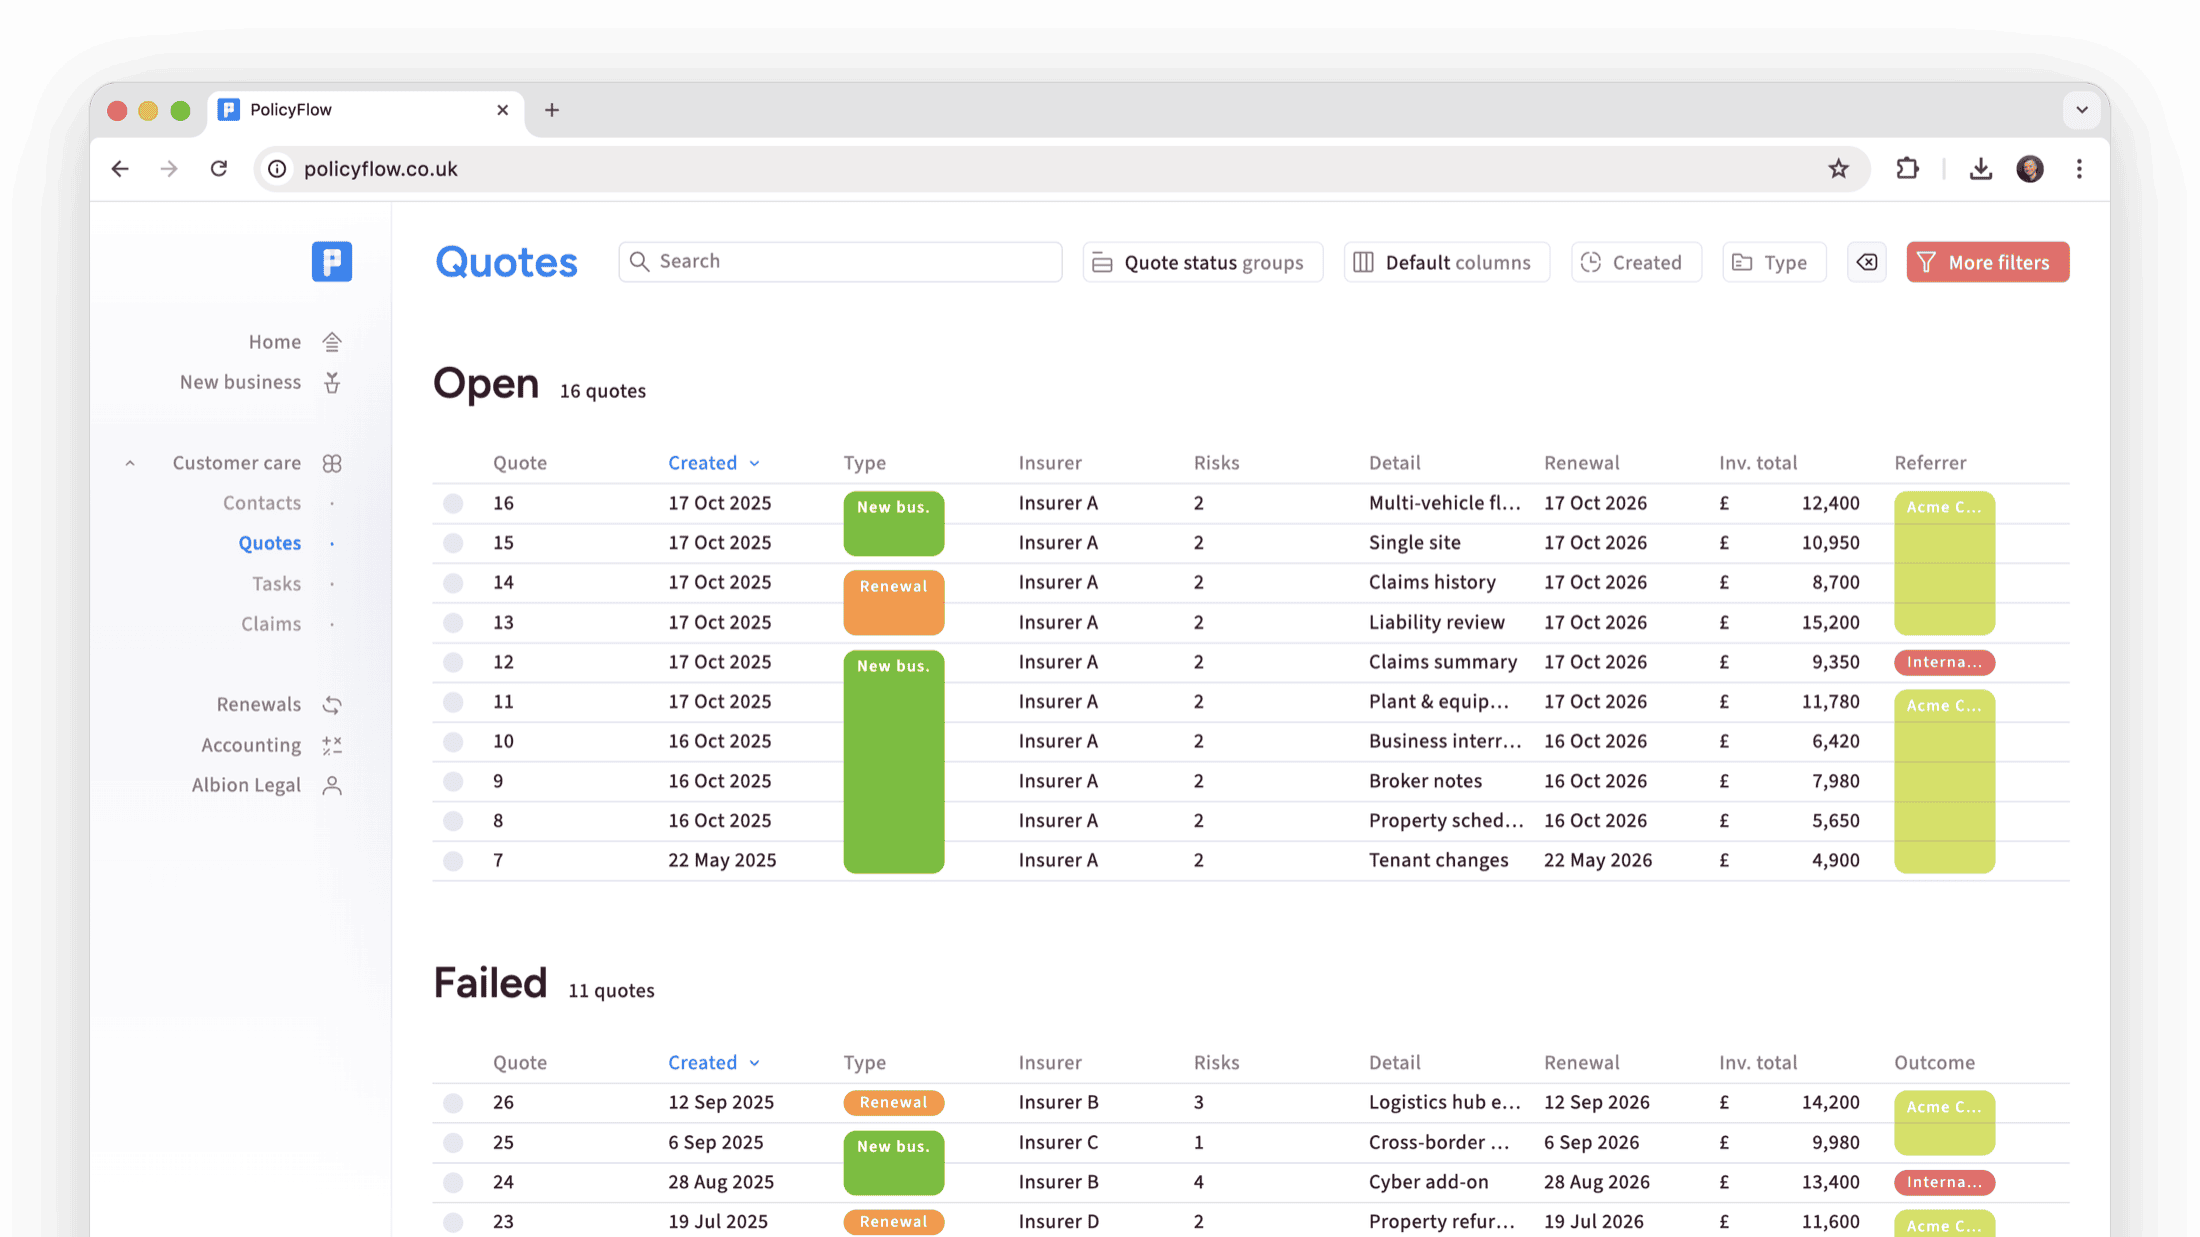Open Home via its house icon
Image resolution: width=2200 pixels, height=1237 pixels.
coord(332,342)
